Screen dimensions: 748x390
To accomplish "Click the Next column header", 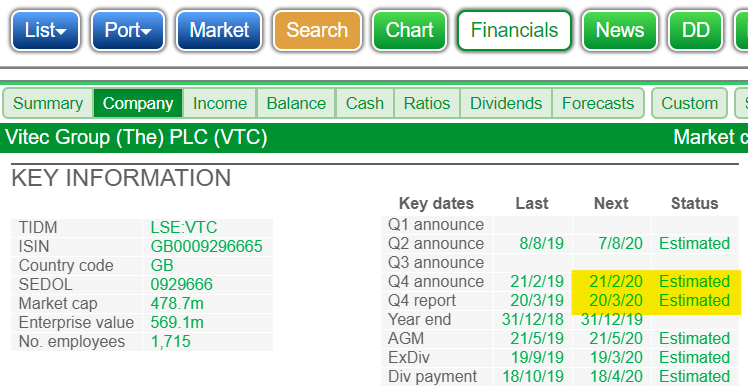I will 611,204.
